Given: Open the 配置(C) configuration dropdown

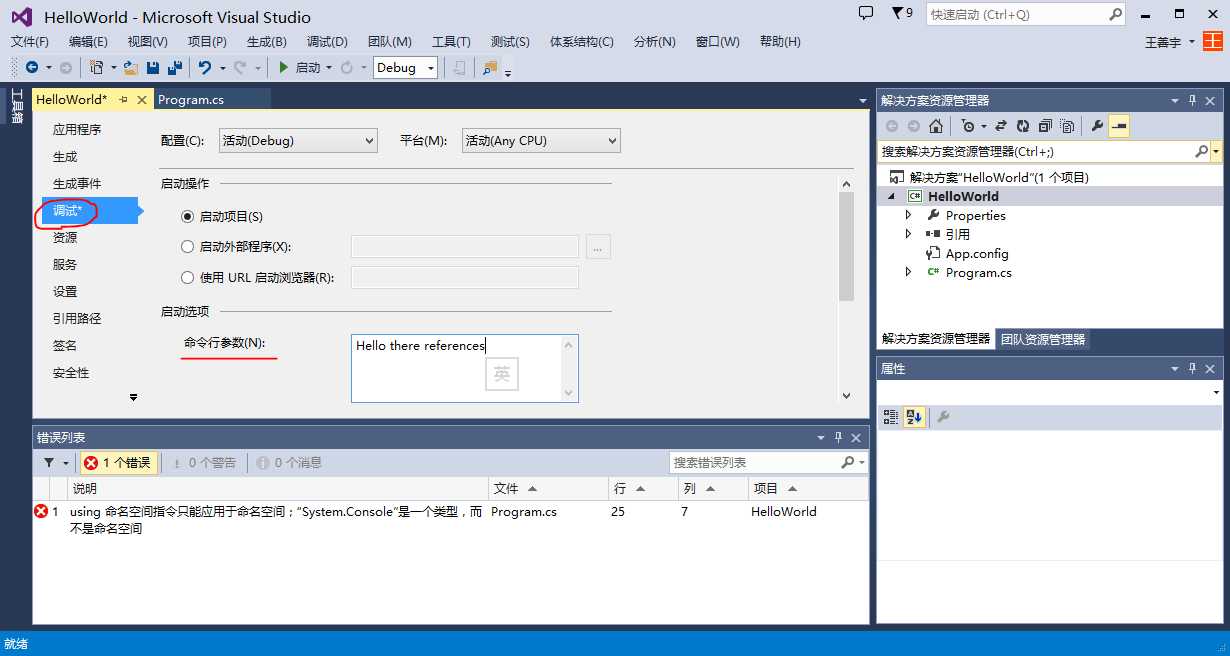Looking at the screenshot, I should pyautogui.click(x=298, y=141).
